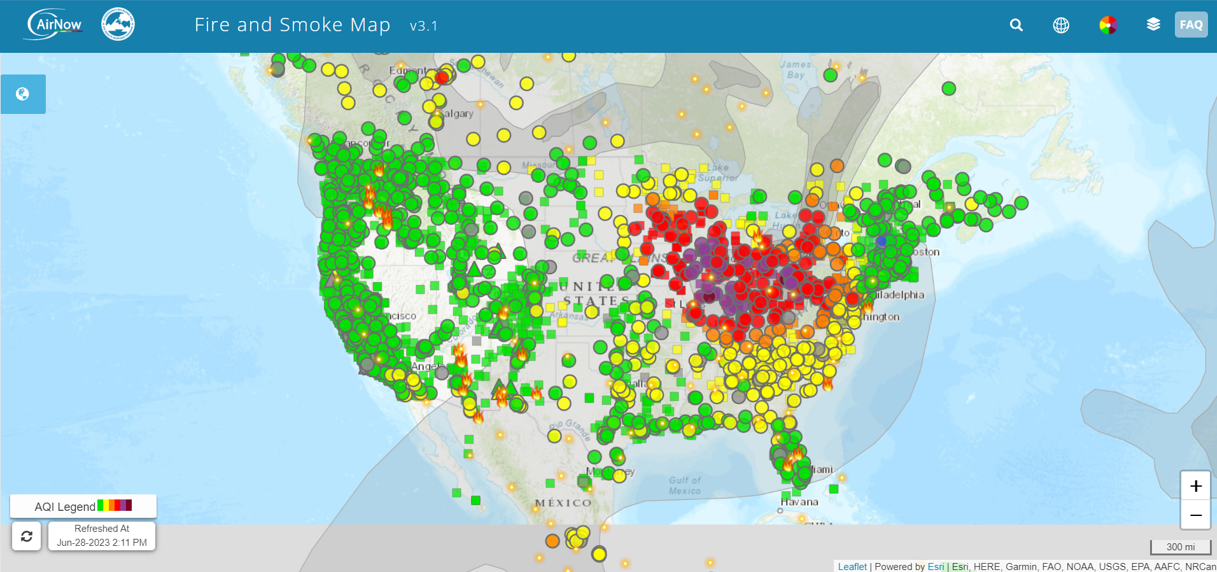Click the 300 mi scale bar
This screenshot has width=1217, height=572.
tap(1180, 547)
